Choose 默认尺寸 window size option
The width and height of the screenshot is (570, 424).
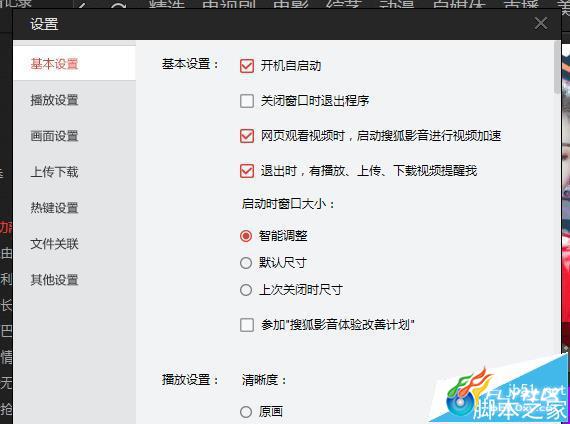pyautogui.click(x=246, y=263)
